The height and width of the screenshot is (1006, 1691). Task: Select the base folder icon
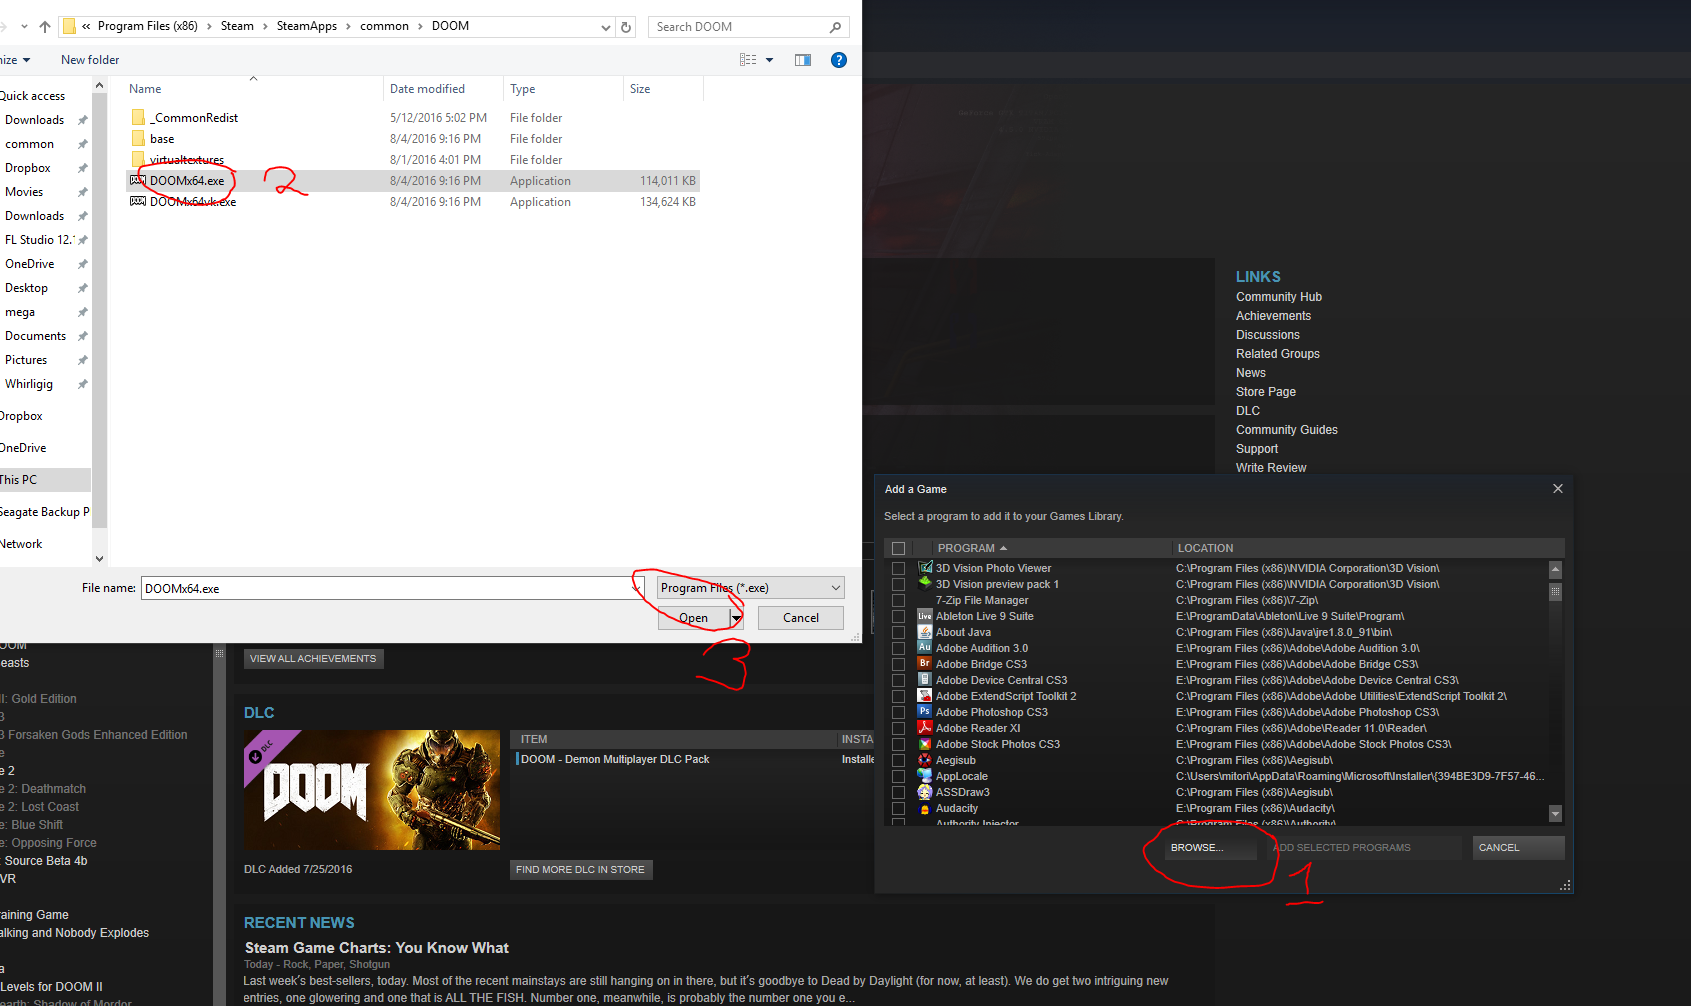click(138, 139)
